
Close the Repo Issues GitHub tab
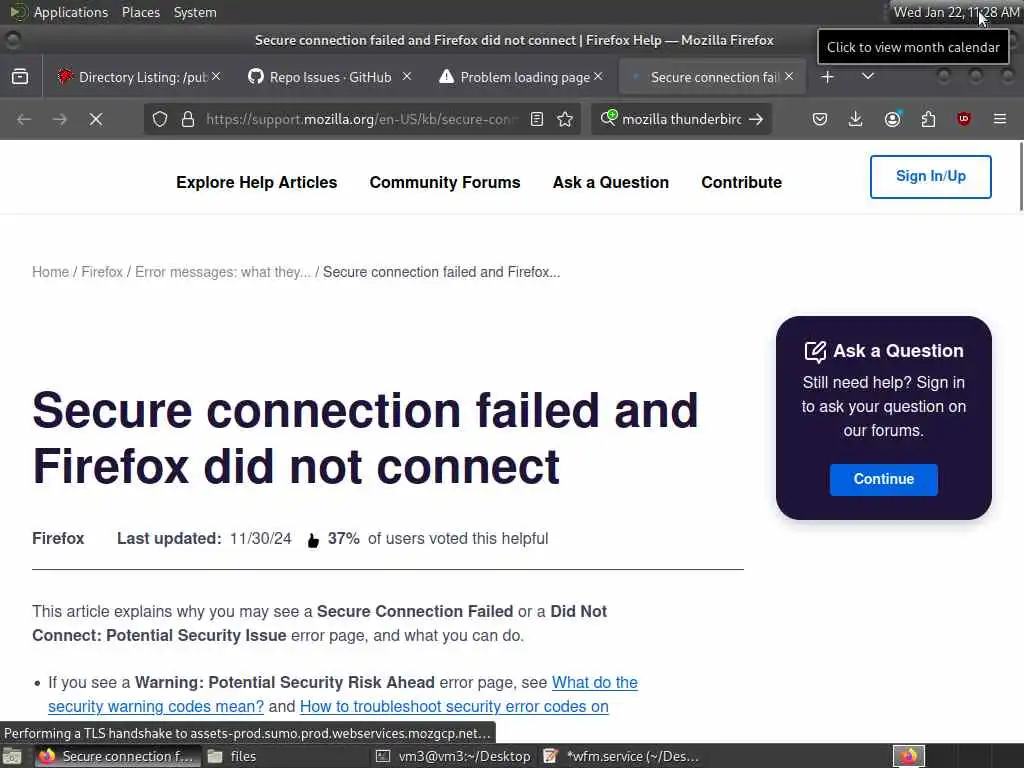[x=407, y=76]
